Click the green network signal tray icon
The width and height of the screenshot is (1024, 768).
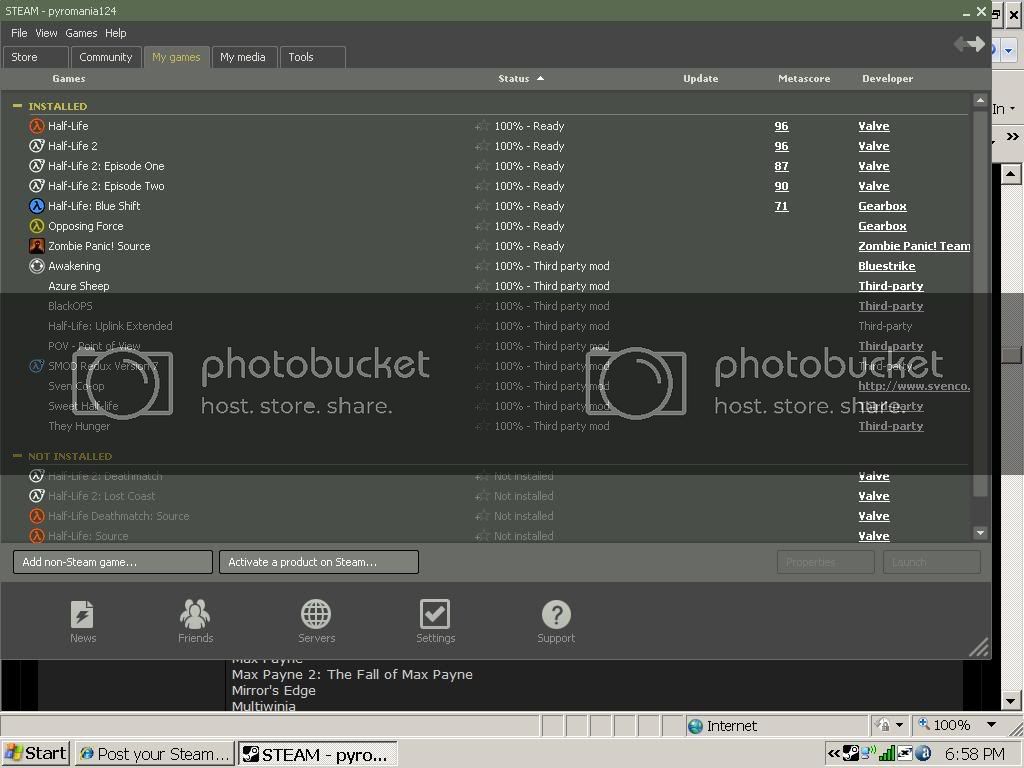(887, 754)
